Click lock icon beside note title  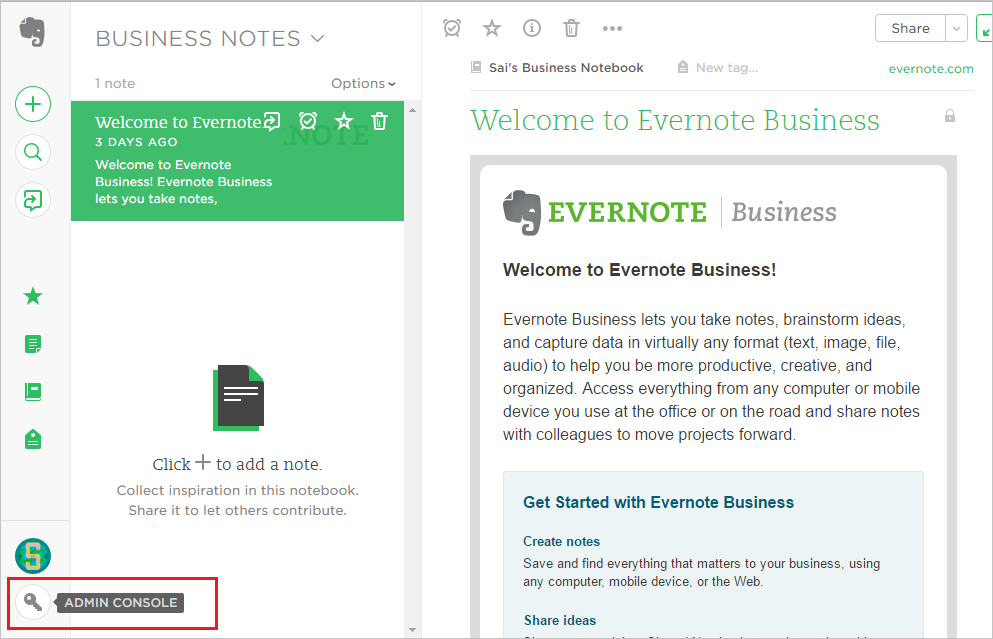tap(950, 116)
